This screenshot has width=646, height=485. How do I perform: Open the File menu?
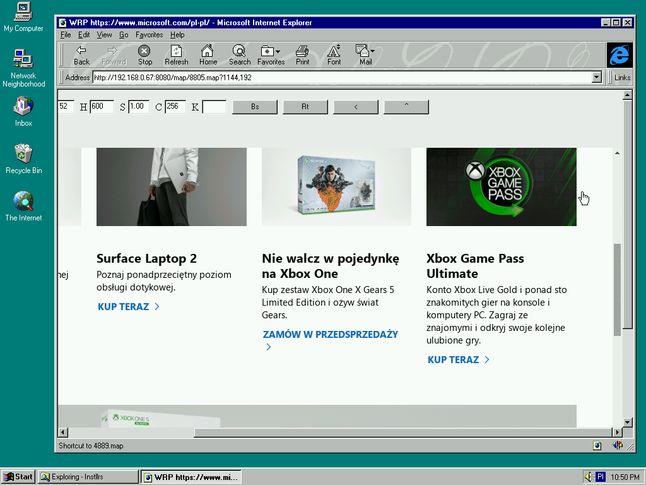tap(66, 35)
